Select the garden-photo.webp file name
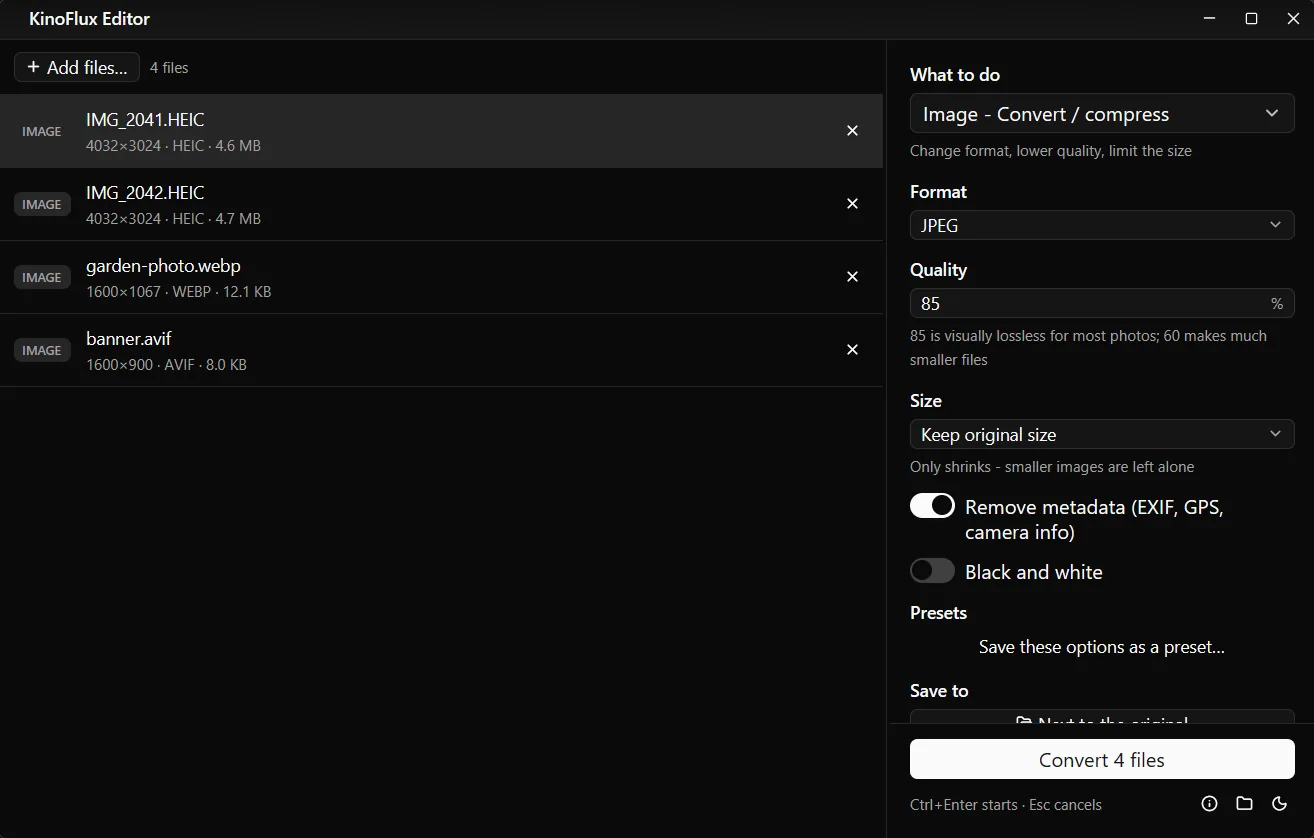 point(163,266)
